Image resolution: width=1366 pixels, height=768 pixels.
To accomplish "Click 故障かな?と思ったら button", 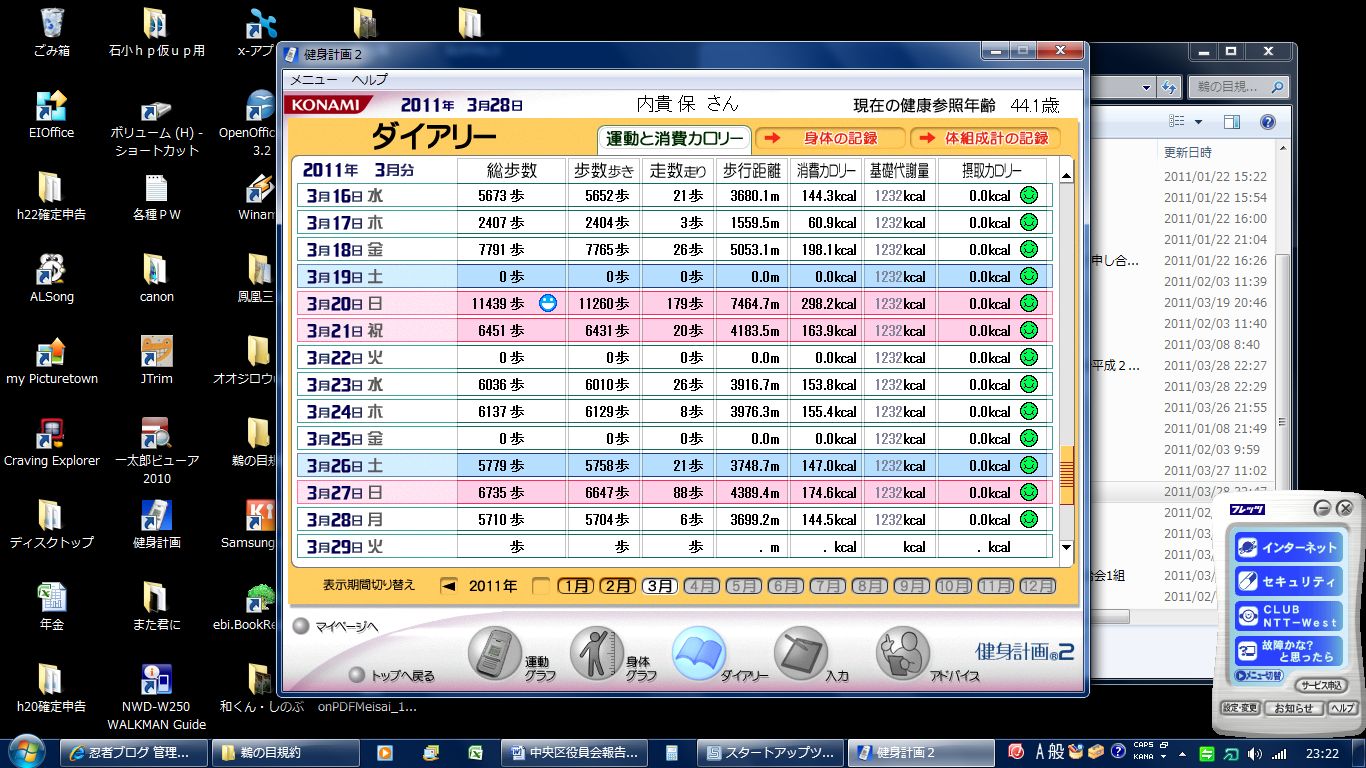I will click(x=1287, y=650).
